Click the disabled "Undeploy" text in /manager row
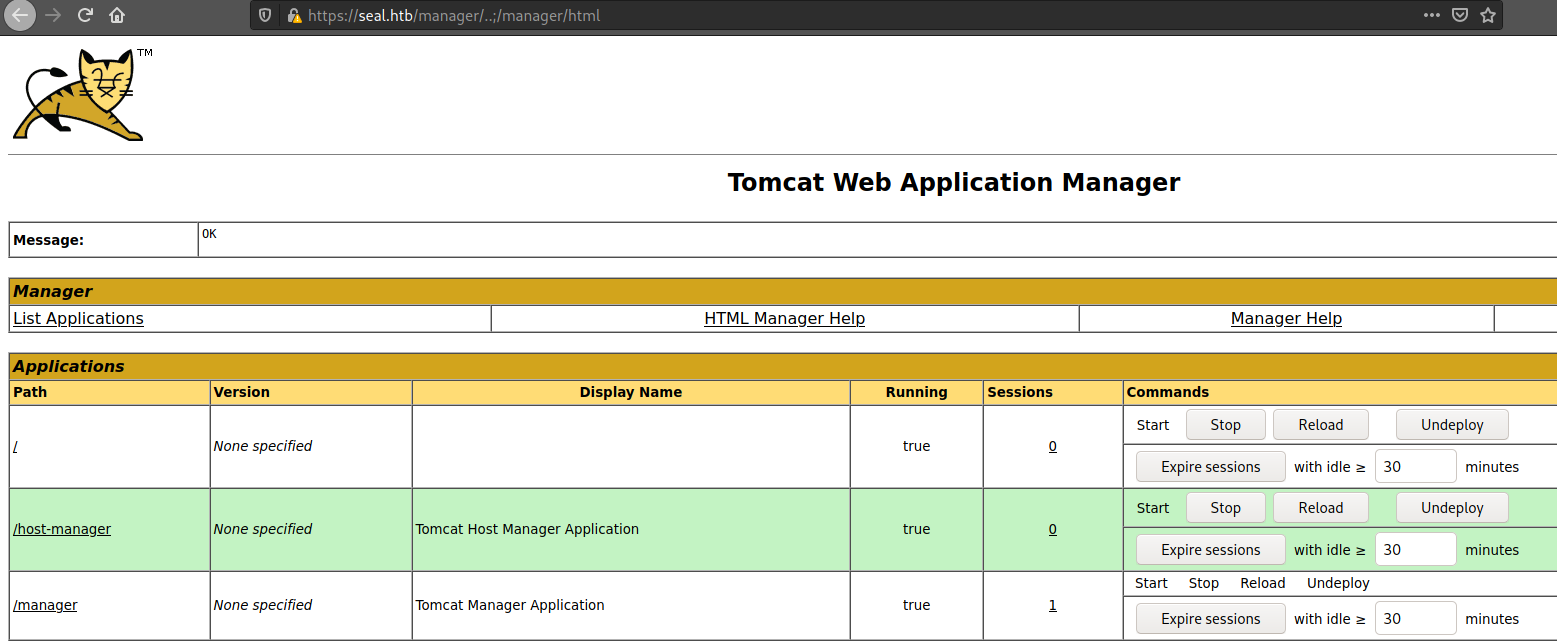Screen dimensions: 1557x643 coord(1338,583)
